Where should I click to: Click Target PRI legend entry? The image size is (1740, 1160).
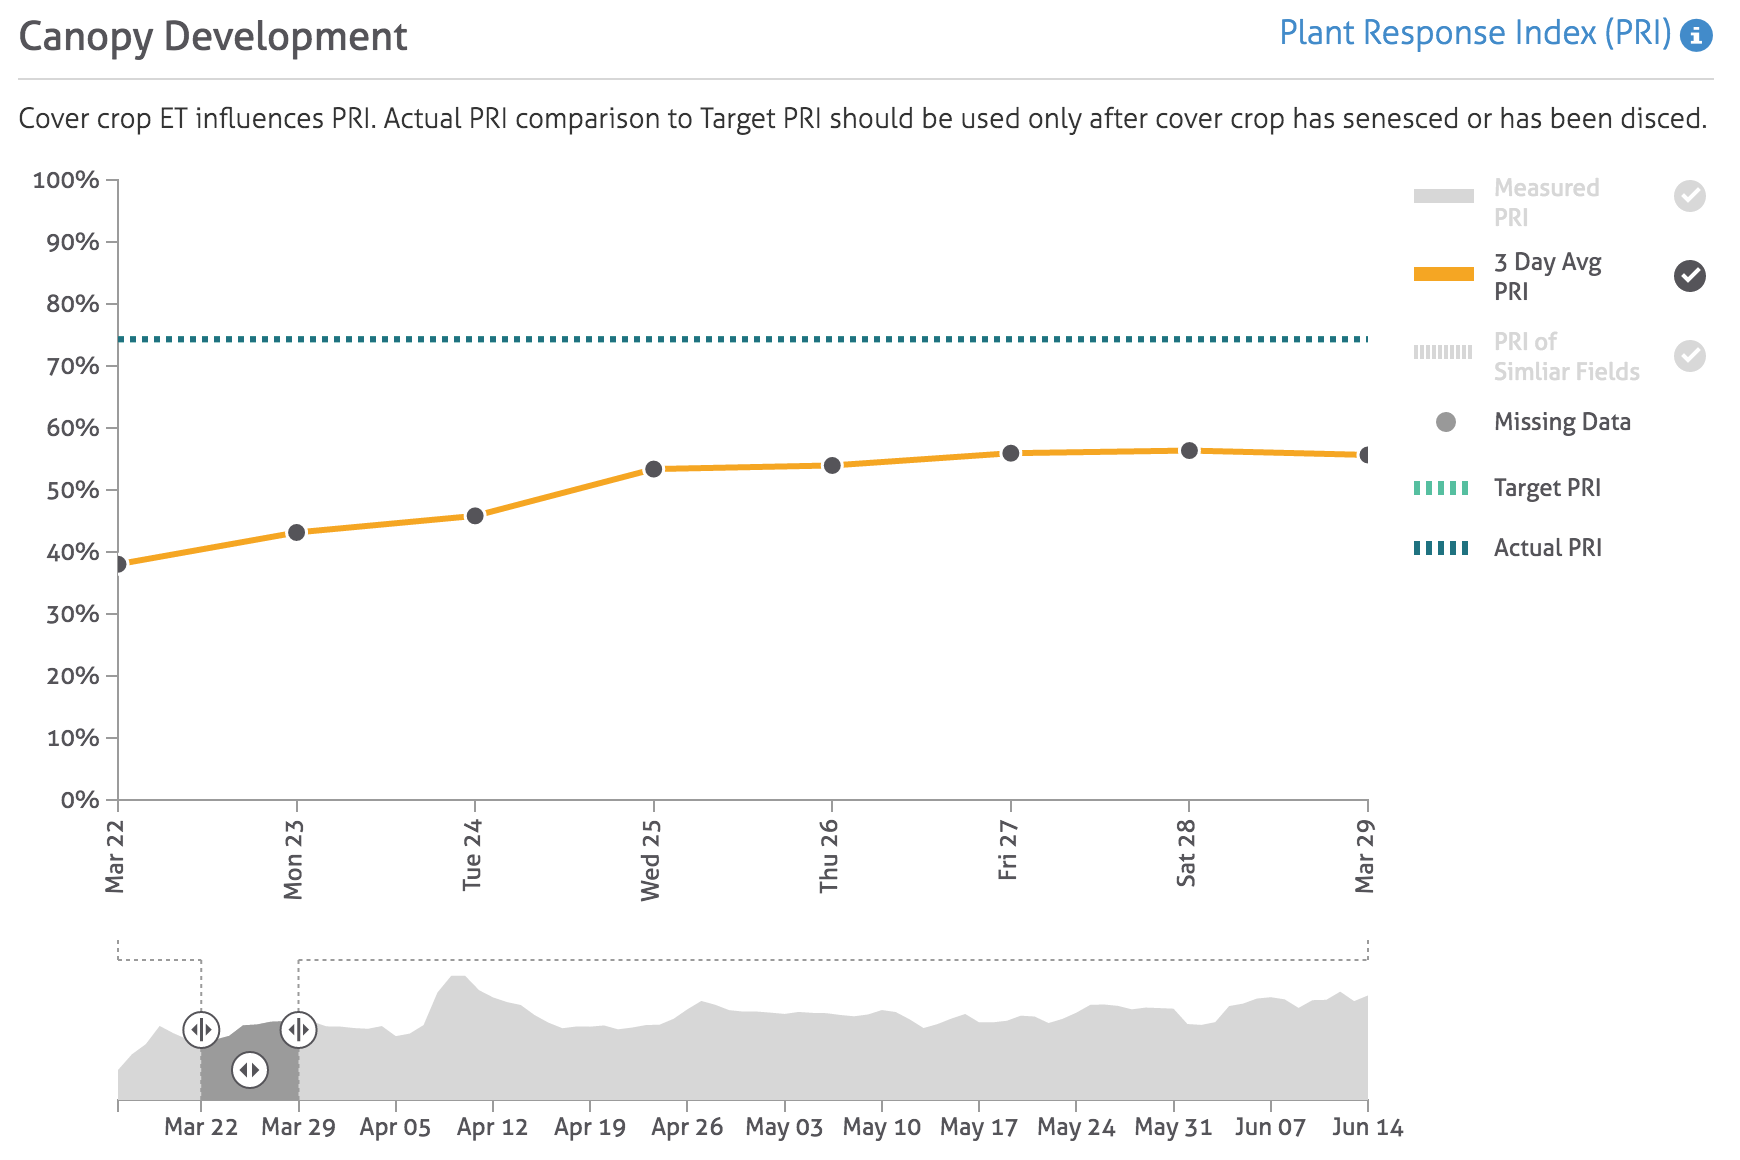pos(1546,488)
